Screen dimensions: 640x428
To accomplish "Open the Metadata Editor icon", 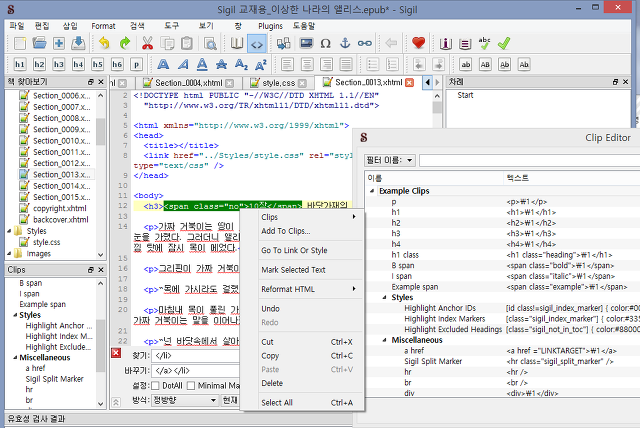I will pos(445,43).
